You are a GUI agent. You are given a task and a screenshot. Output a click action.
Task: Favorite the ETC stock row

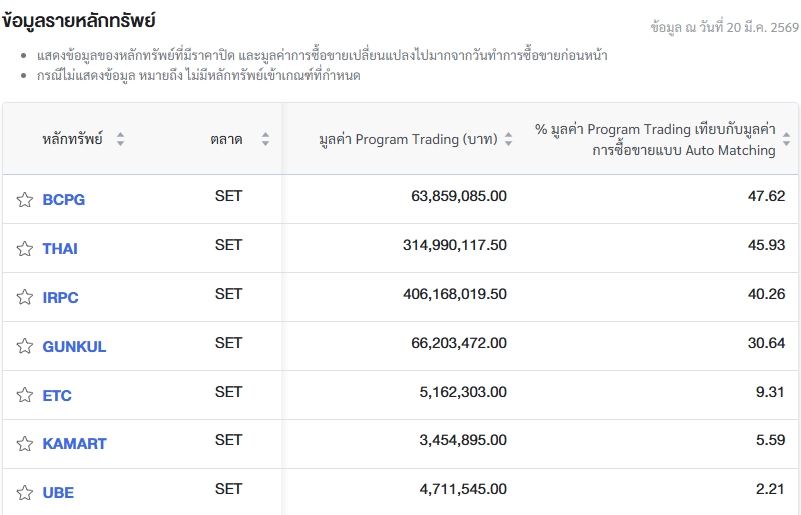25,396
